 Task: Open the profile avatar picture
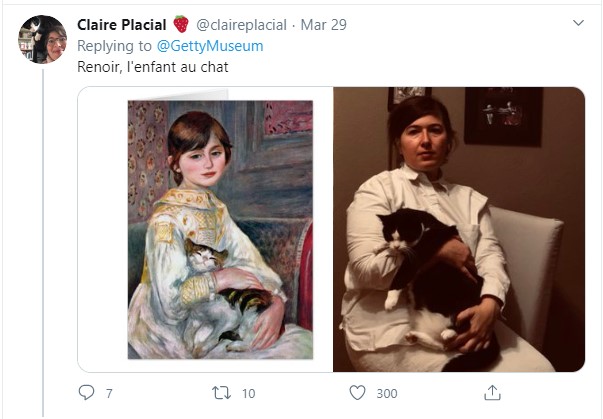43,40
